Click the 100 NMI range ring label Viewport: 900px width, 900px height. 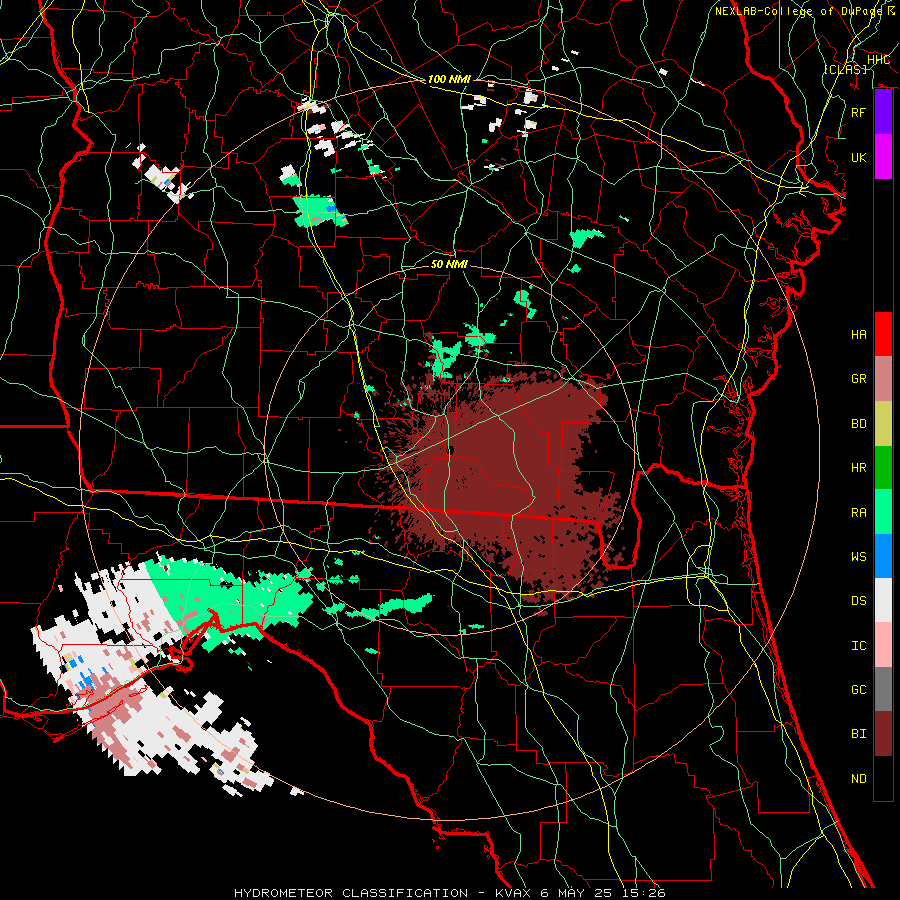tap(449, 79)
